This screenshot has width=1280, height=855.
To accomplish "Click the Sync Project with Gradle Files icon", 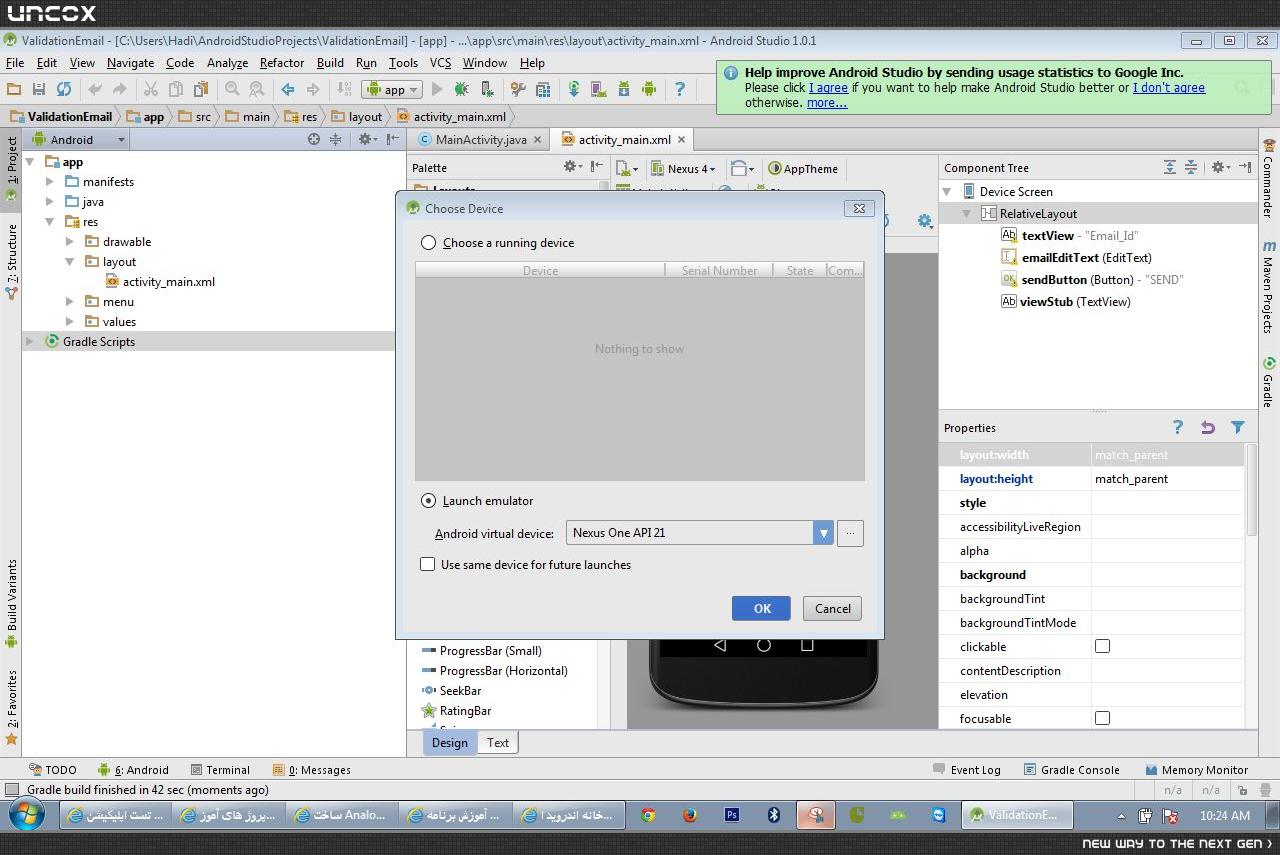I will [574, 89].
